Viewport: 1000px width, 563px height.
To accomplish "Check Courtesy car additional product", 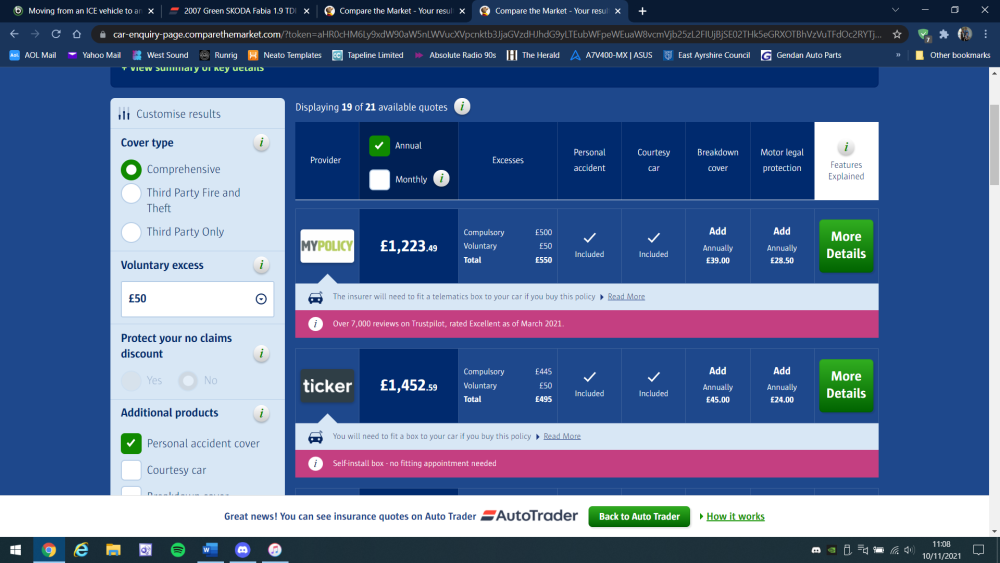I will (131, 470).
